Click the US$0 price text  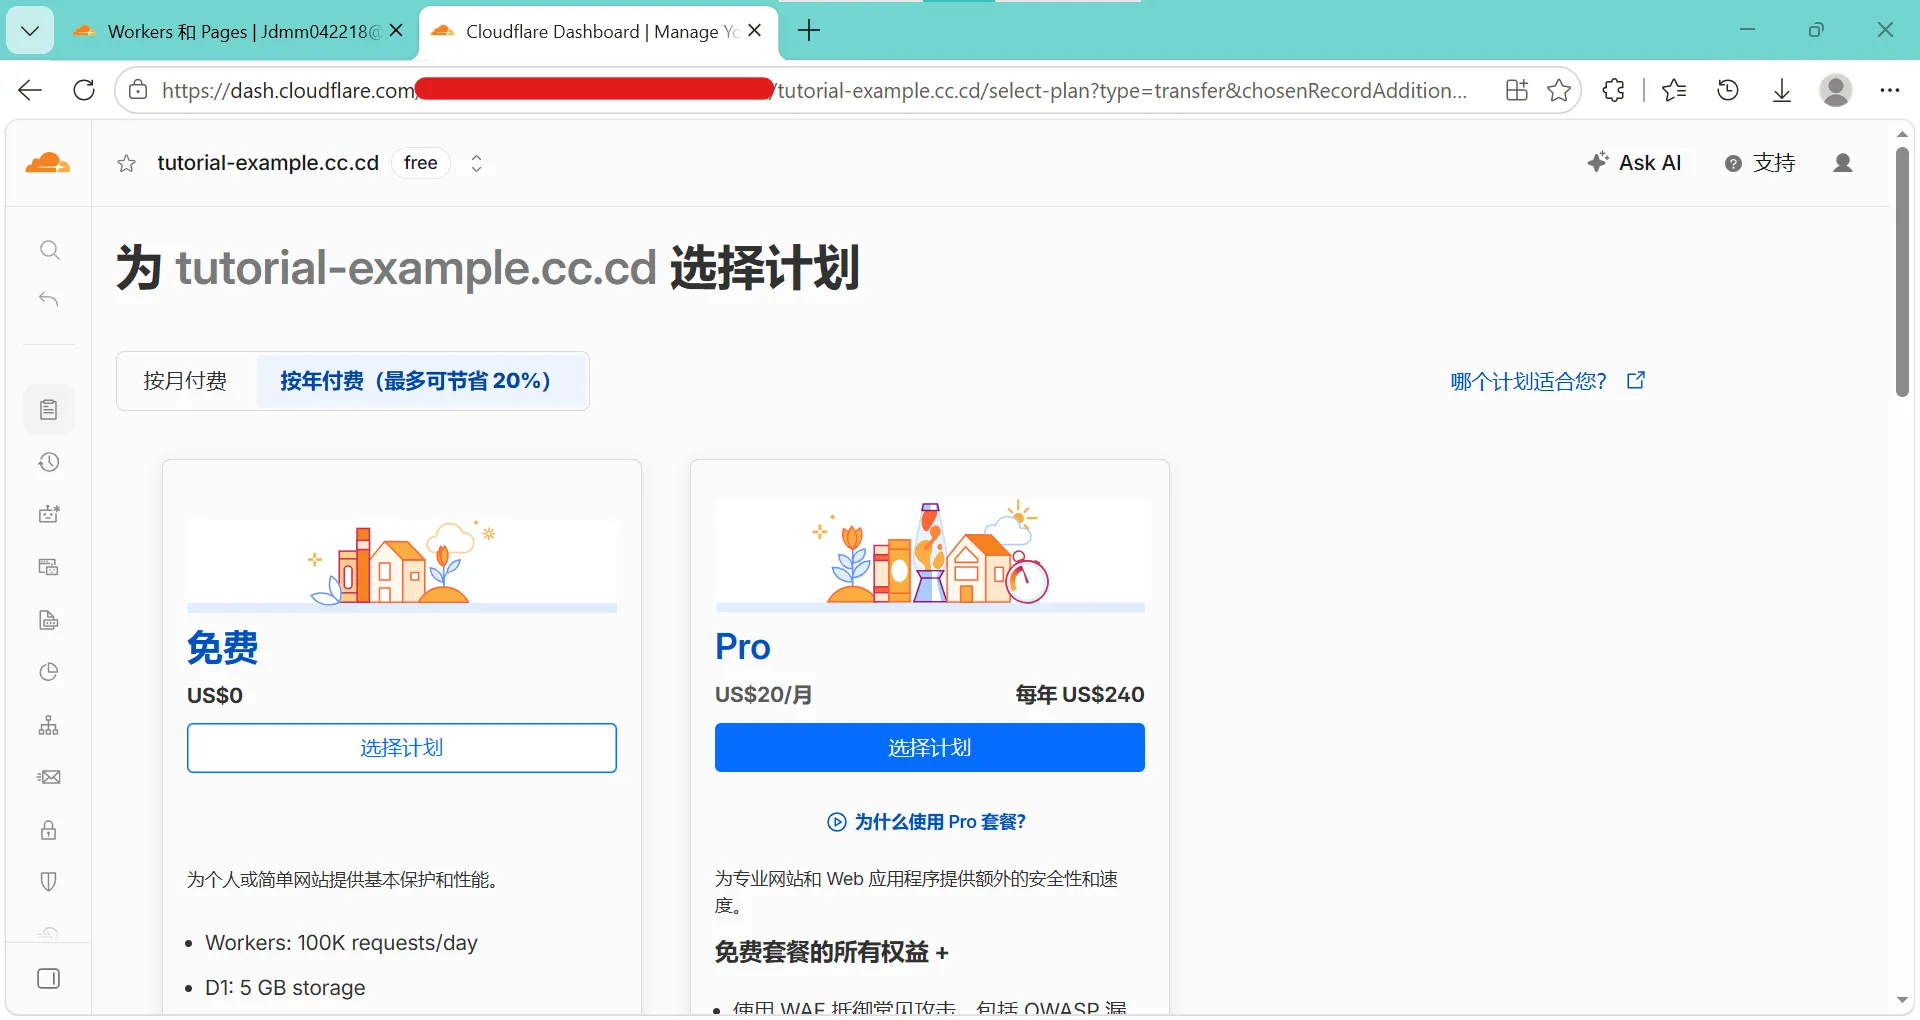[215, 695]
